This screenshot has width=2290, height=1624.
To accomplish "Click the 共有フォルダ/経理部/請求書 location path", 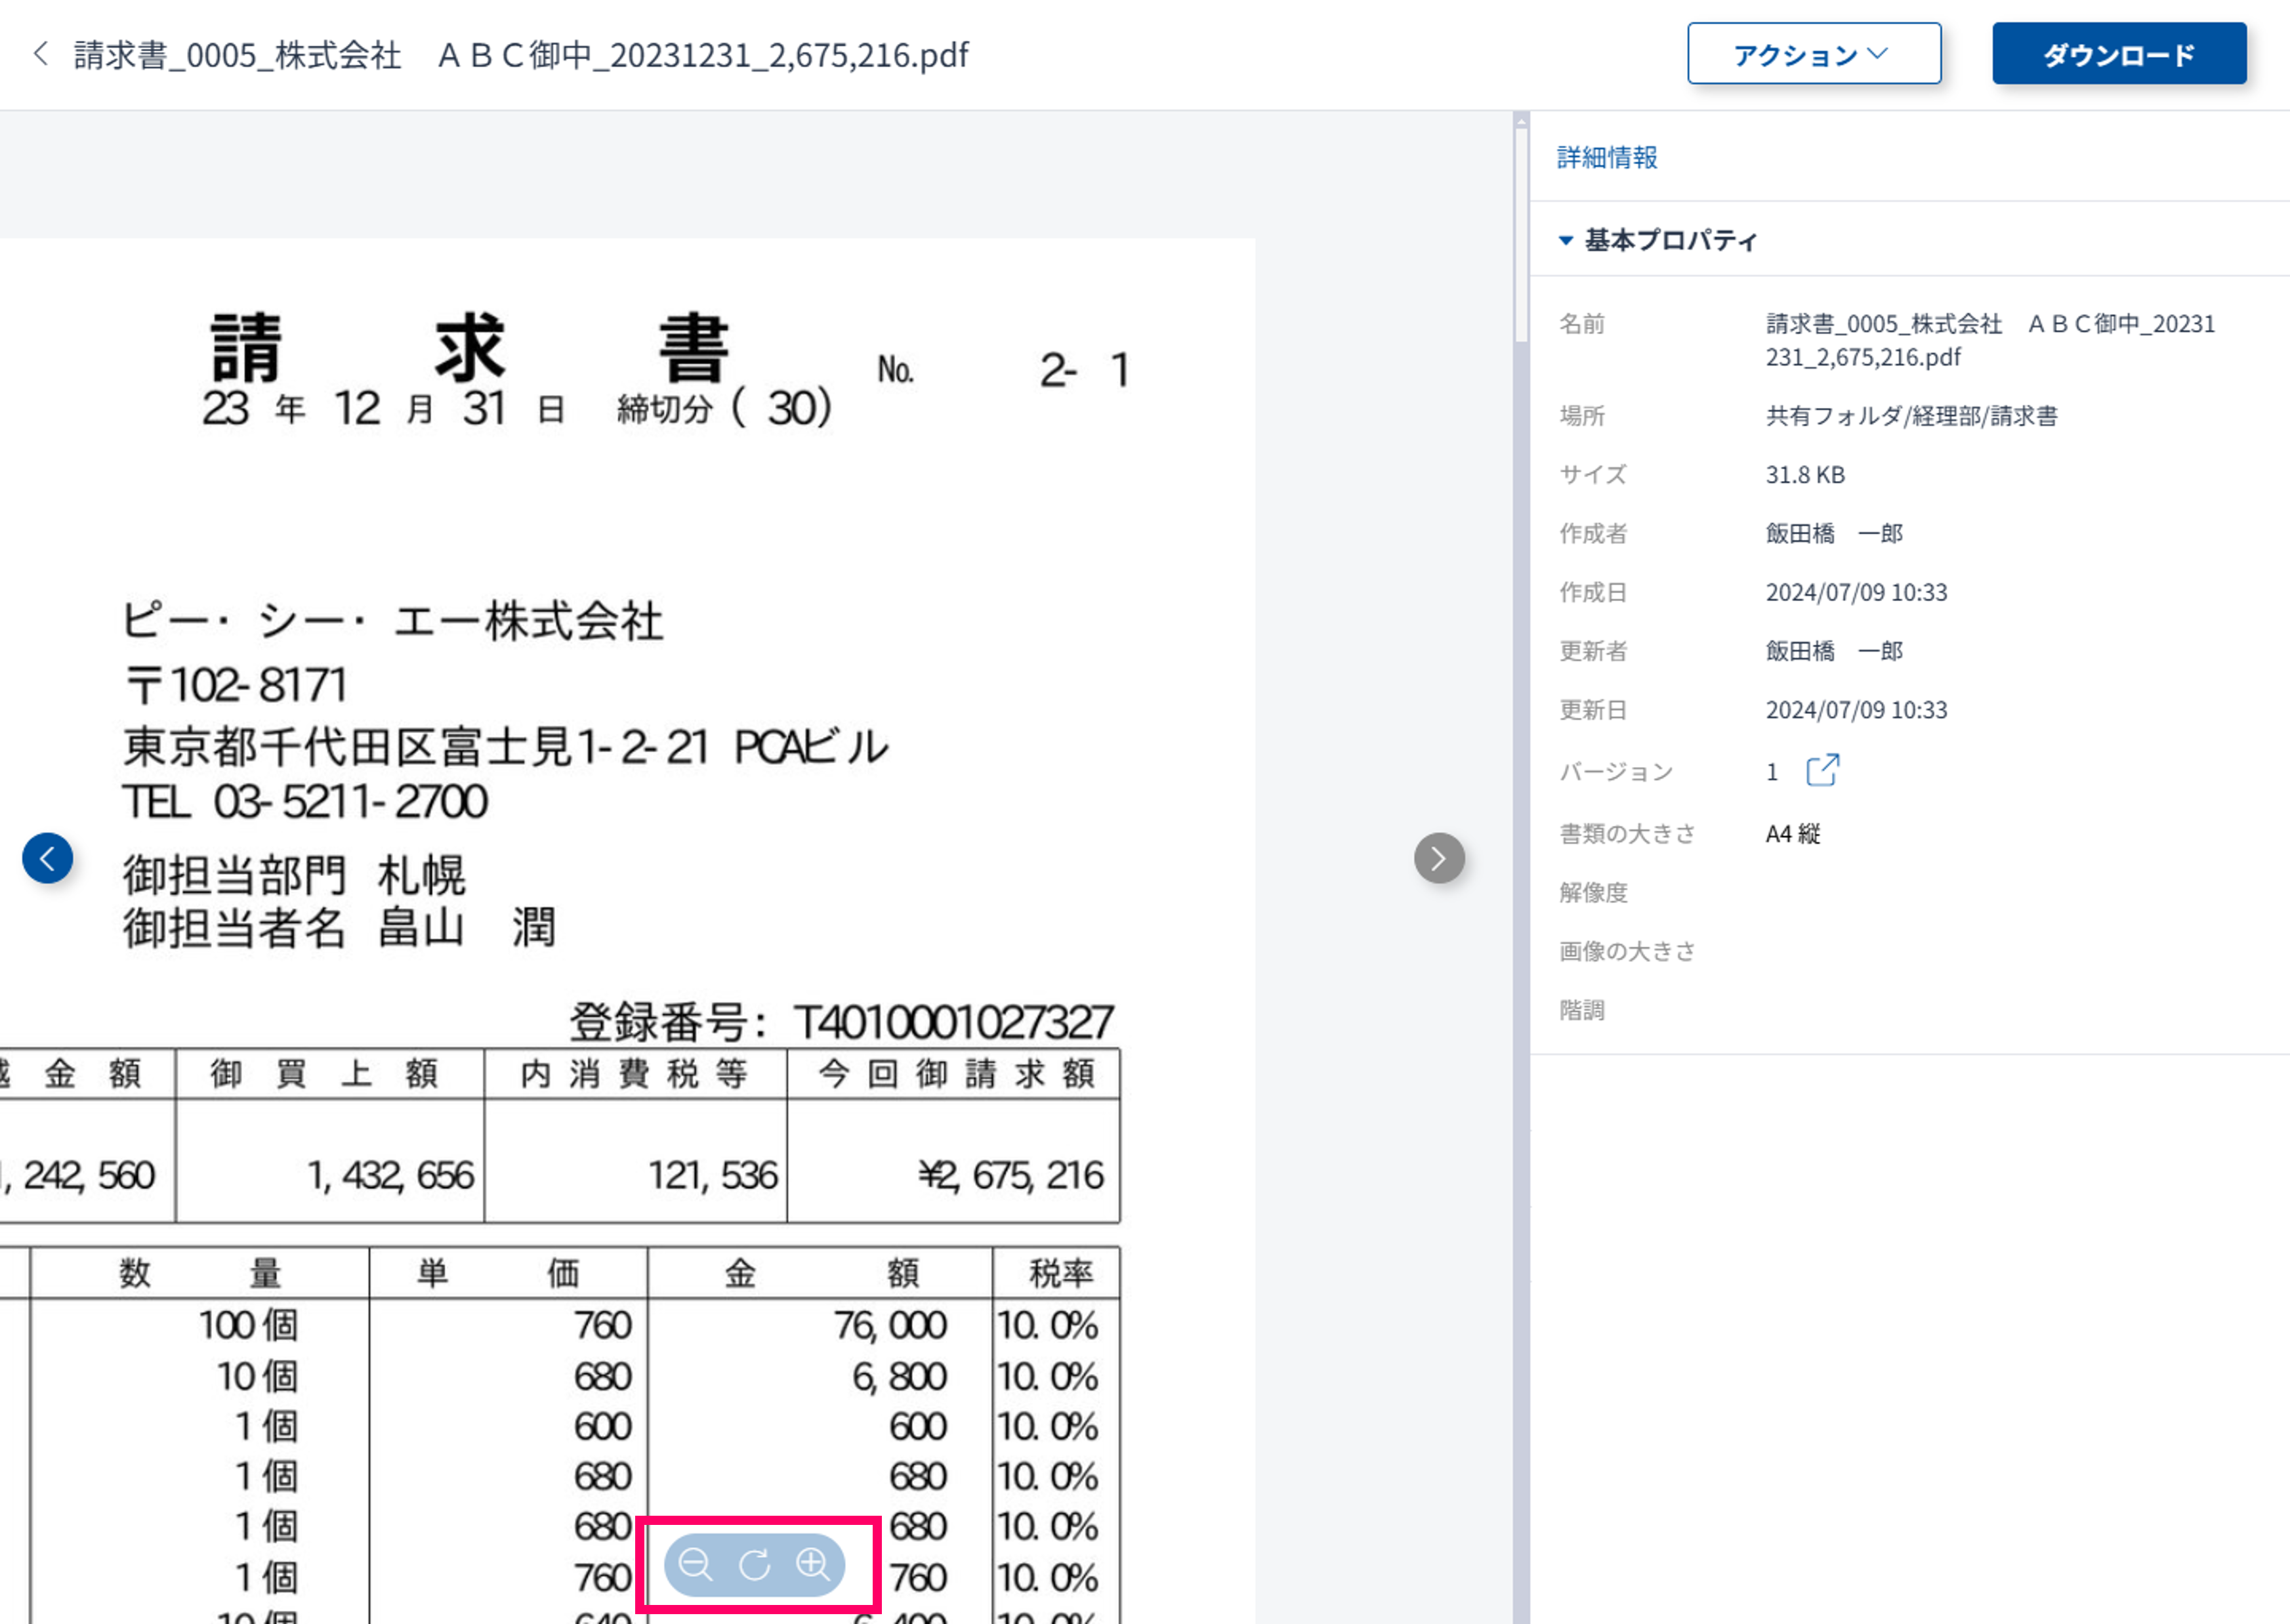I will click(x=1911, y=416).
